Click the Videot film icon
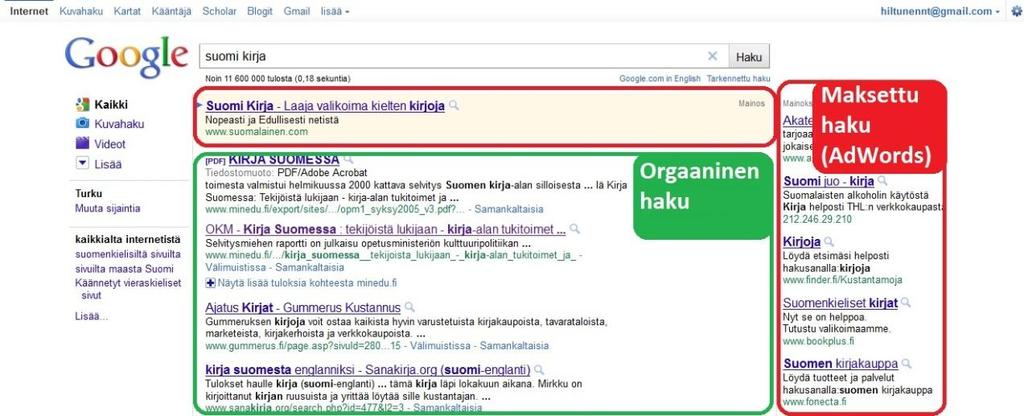The width and height of the screenshot is (1024, 416). point(82,143)
